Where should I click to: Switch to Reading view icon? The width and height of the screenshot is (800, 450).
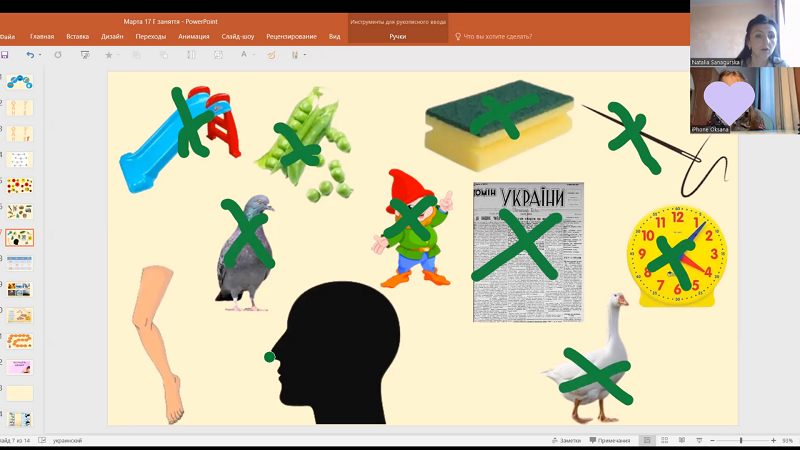(x=682, y=440)
